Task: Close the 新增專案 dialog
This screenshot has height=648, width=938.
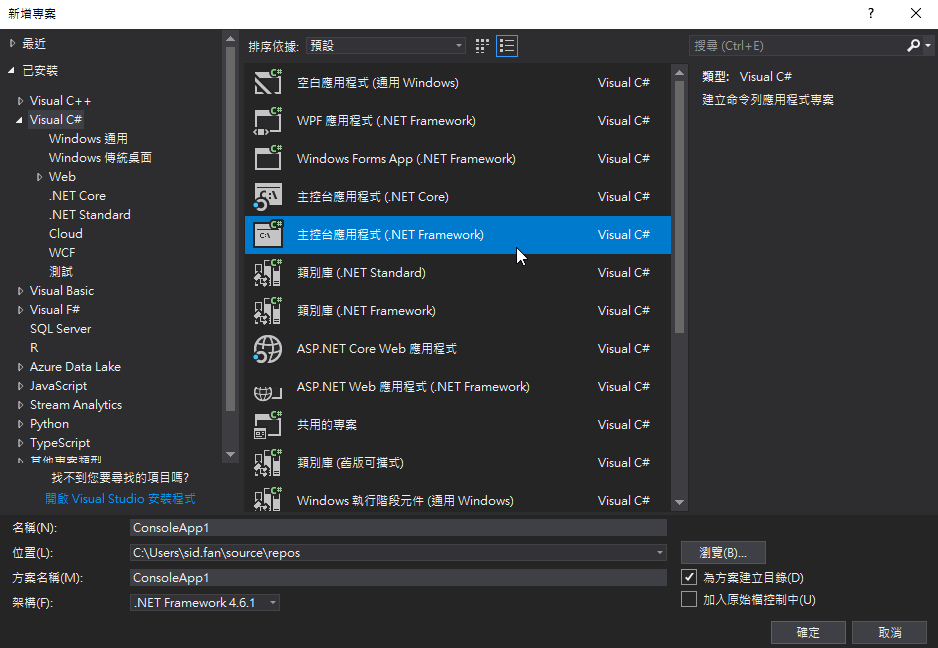Action: (x=915, y=13)
